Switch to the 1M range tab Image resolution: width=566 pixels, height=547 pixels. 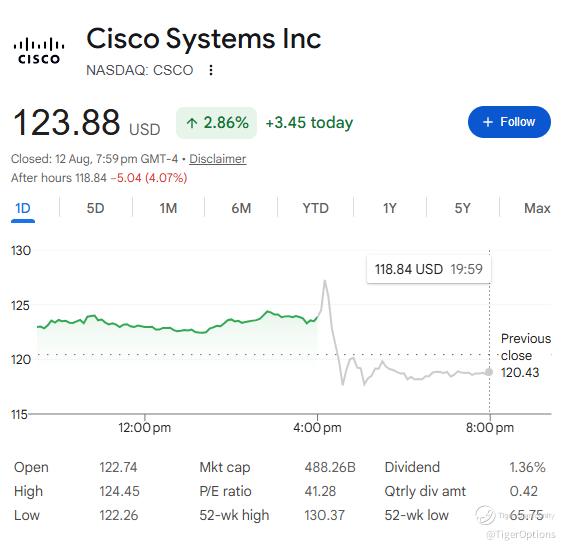[x=168, y=208]
